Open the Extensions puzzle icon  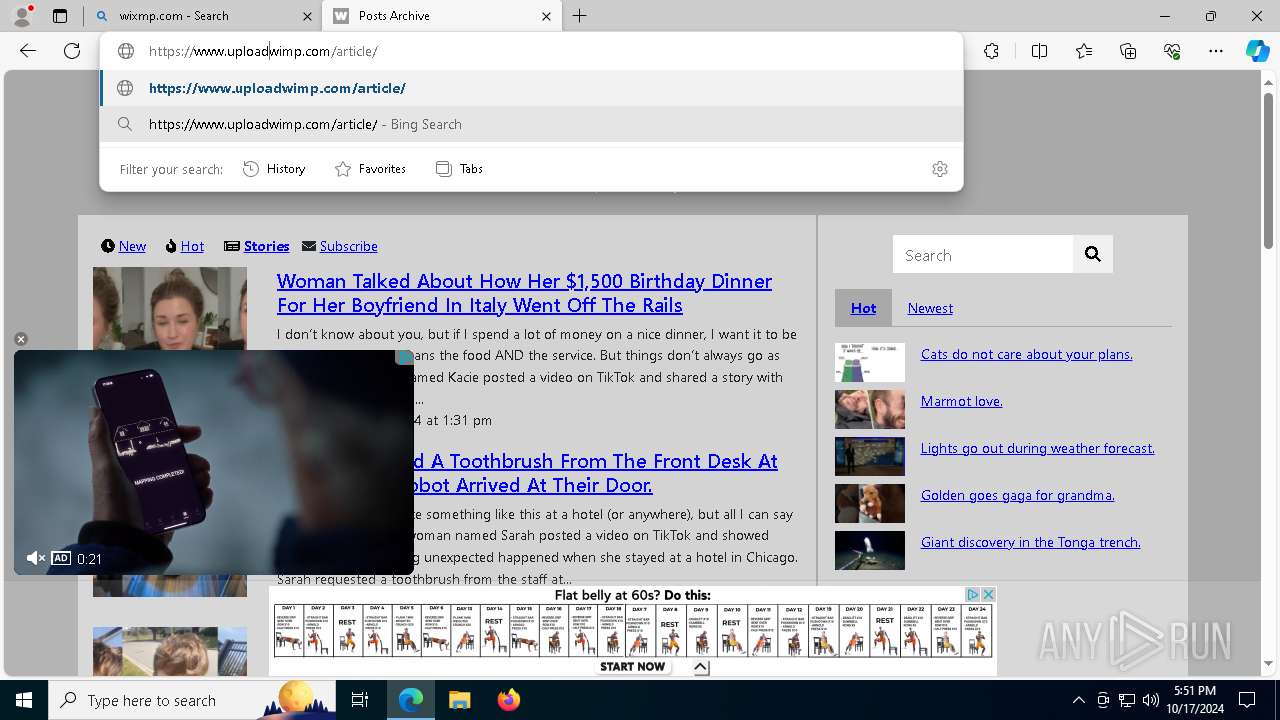991,51
